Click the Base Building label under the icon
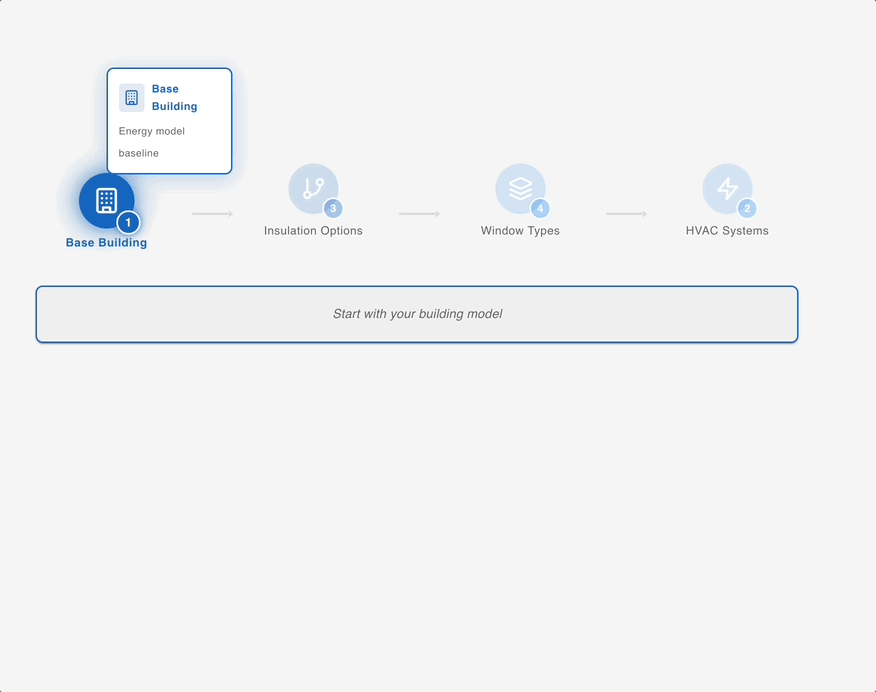Viewport: 876px width, 692px height. coord(106,243)
